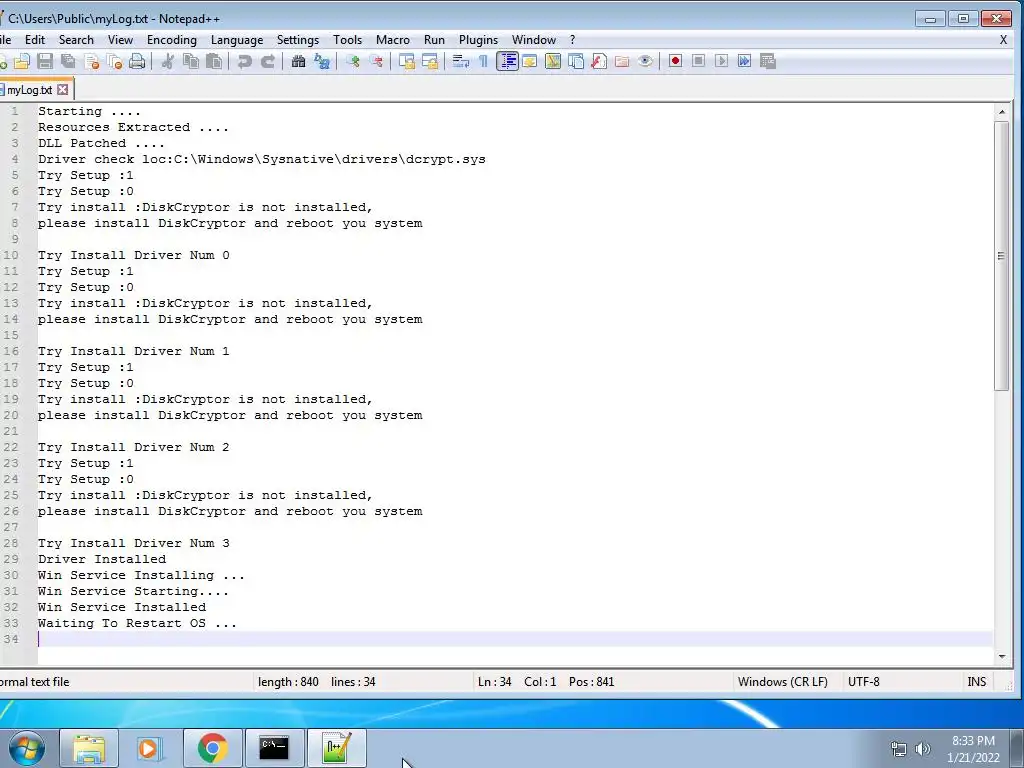Screen dimensions: 1024x768
Task: Open the Settings menu
Action: coord(298,40)
